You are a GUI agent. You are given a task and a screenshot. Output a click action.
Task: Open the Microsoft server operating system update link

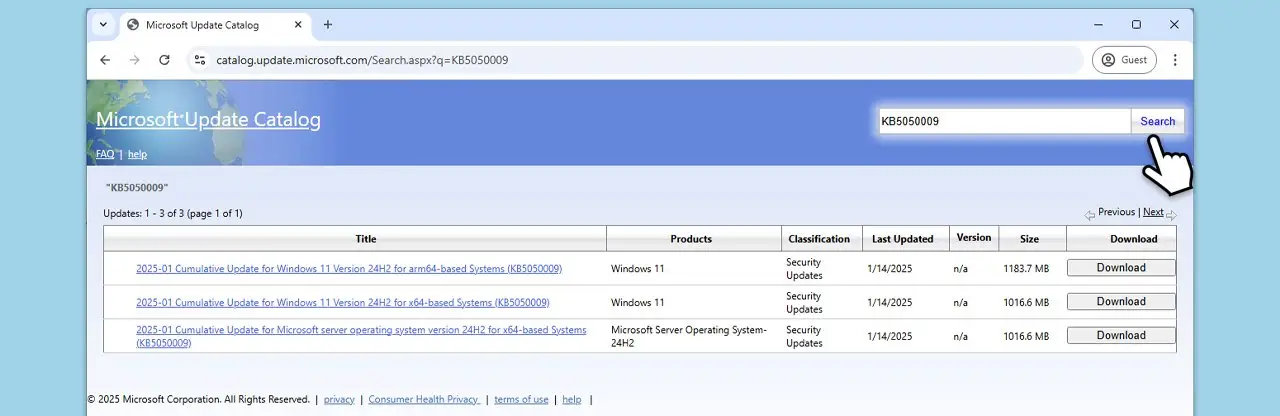(361, 336)
